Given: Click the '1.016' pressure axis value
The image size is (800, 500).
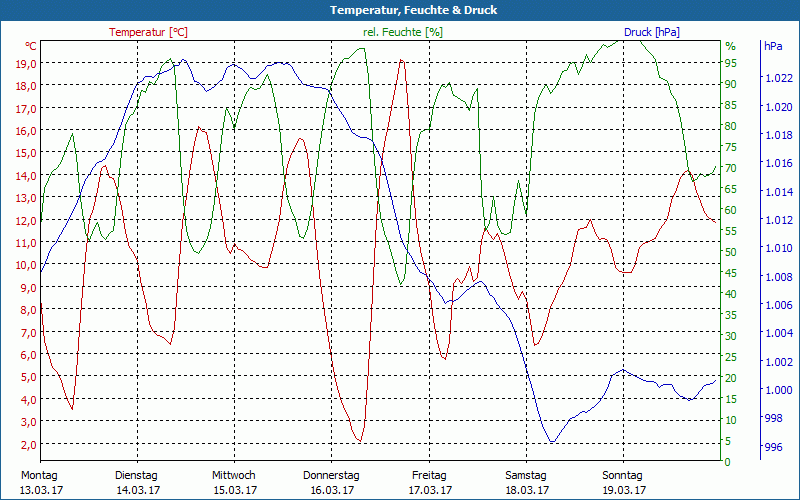Looking at the screenshot, I should (779, 163).
